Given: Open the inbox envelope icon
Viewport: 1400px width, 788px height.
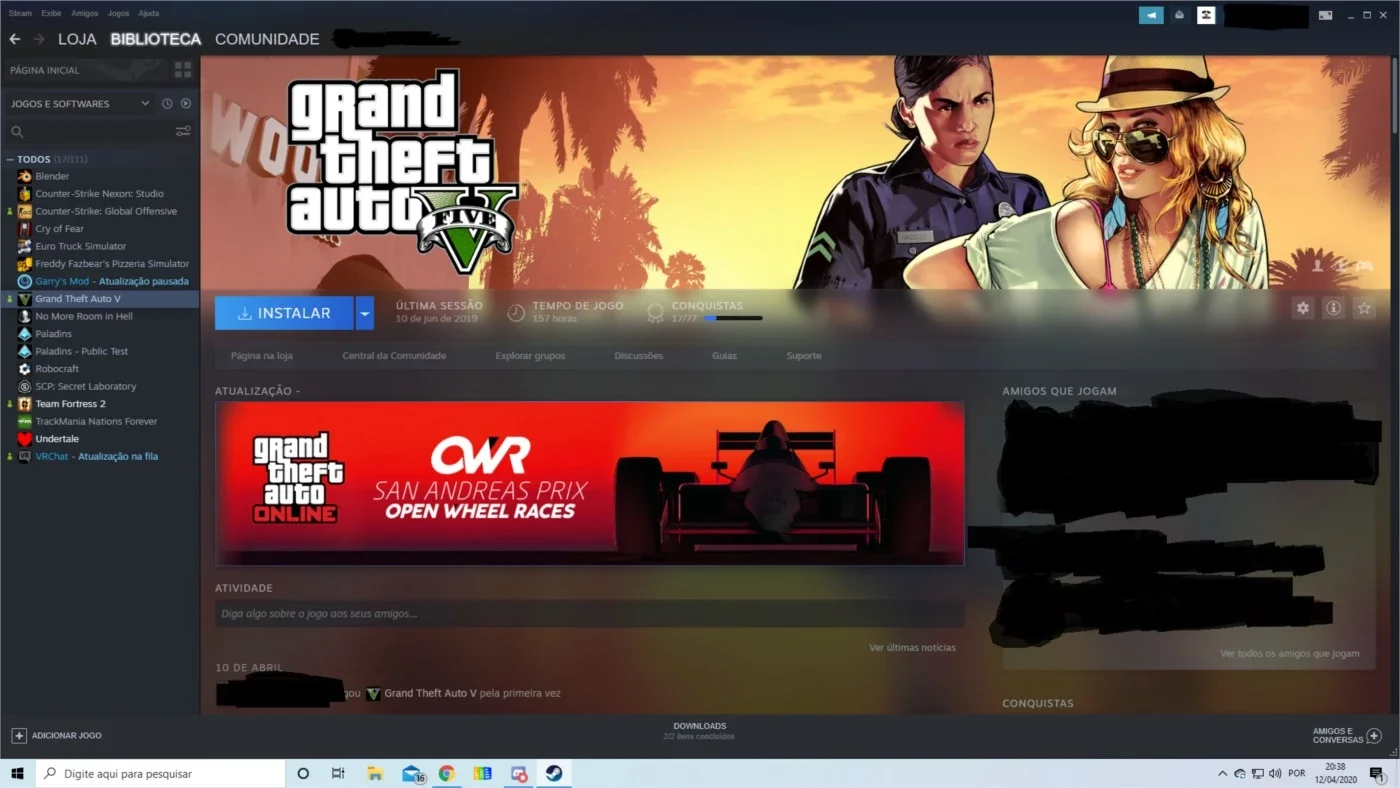Looking at the screenshot, I should click(x=1180, y=15).
